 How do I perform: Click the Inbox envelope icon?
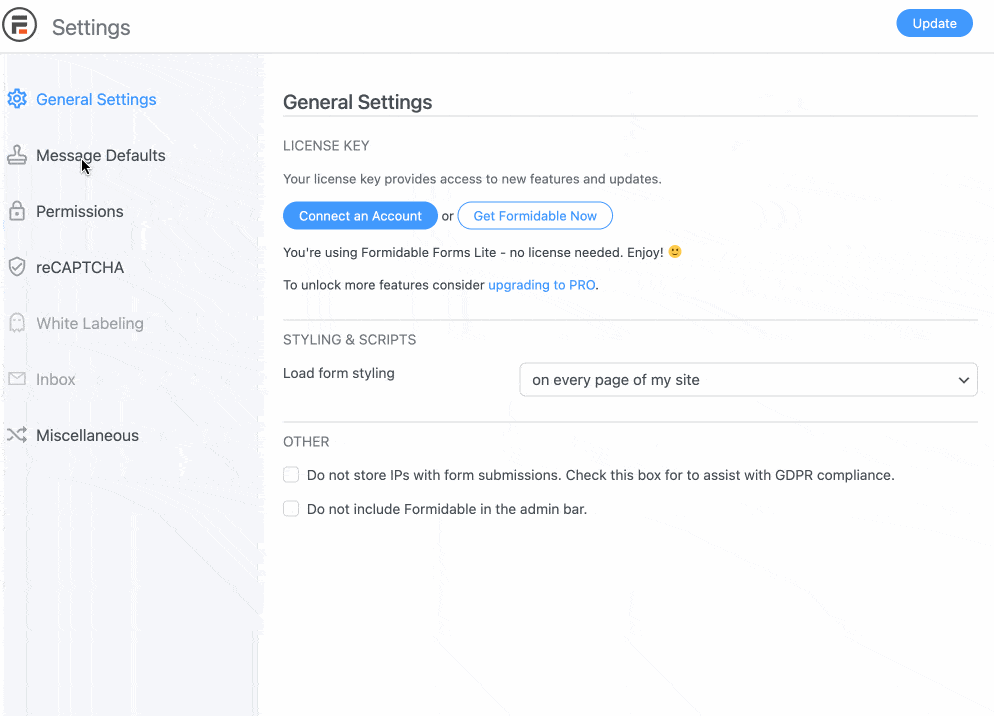click(17, 379)
